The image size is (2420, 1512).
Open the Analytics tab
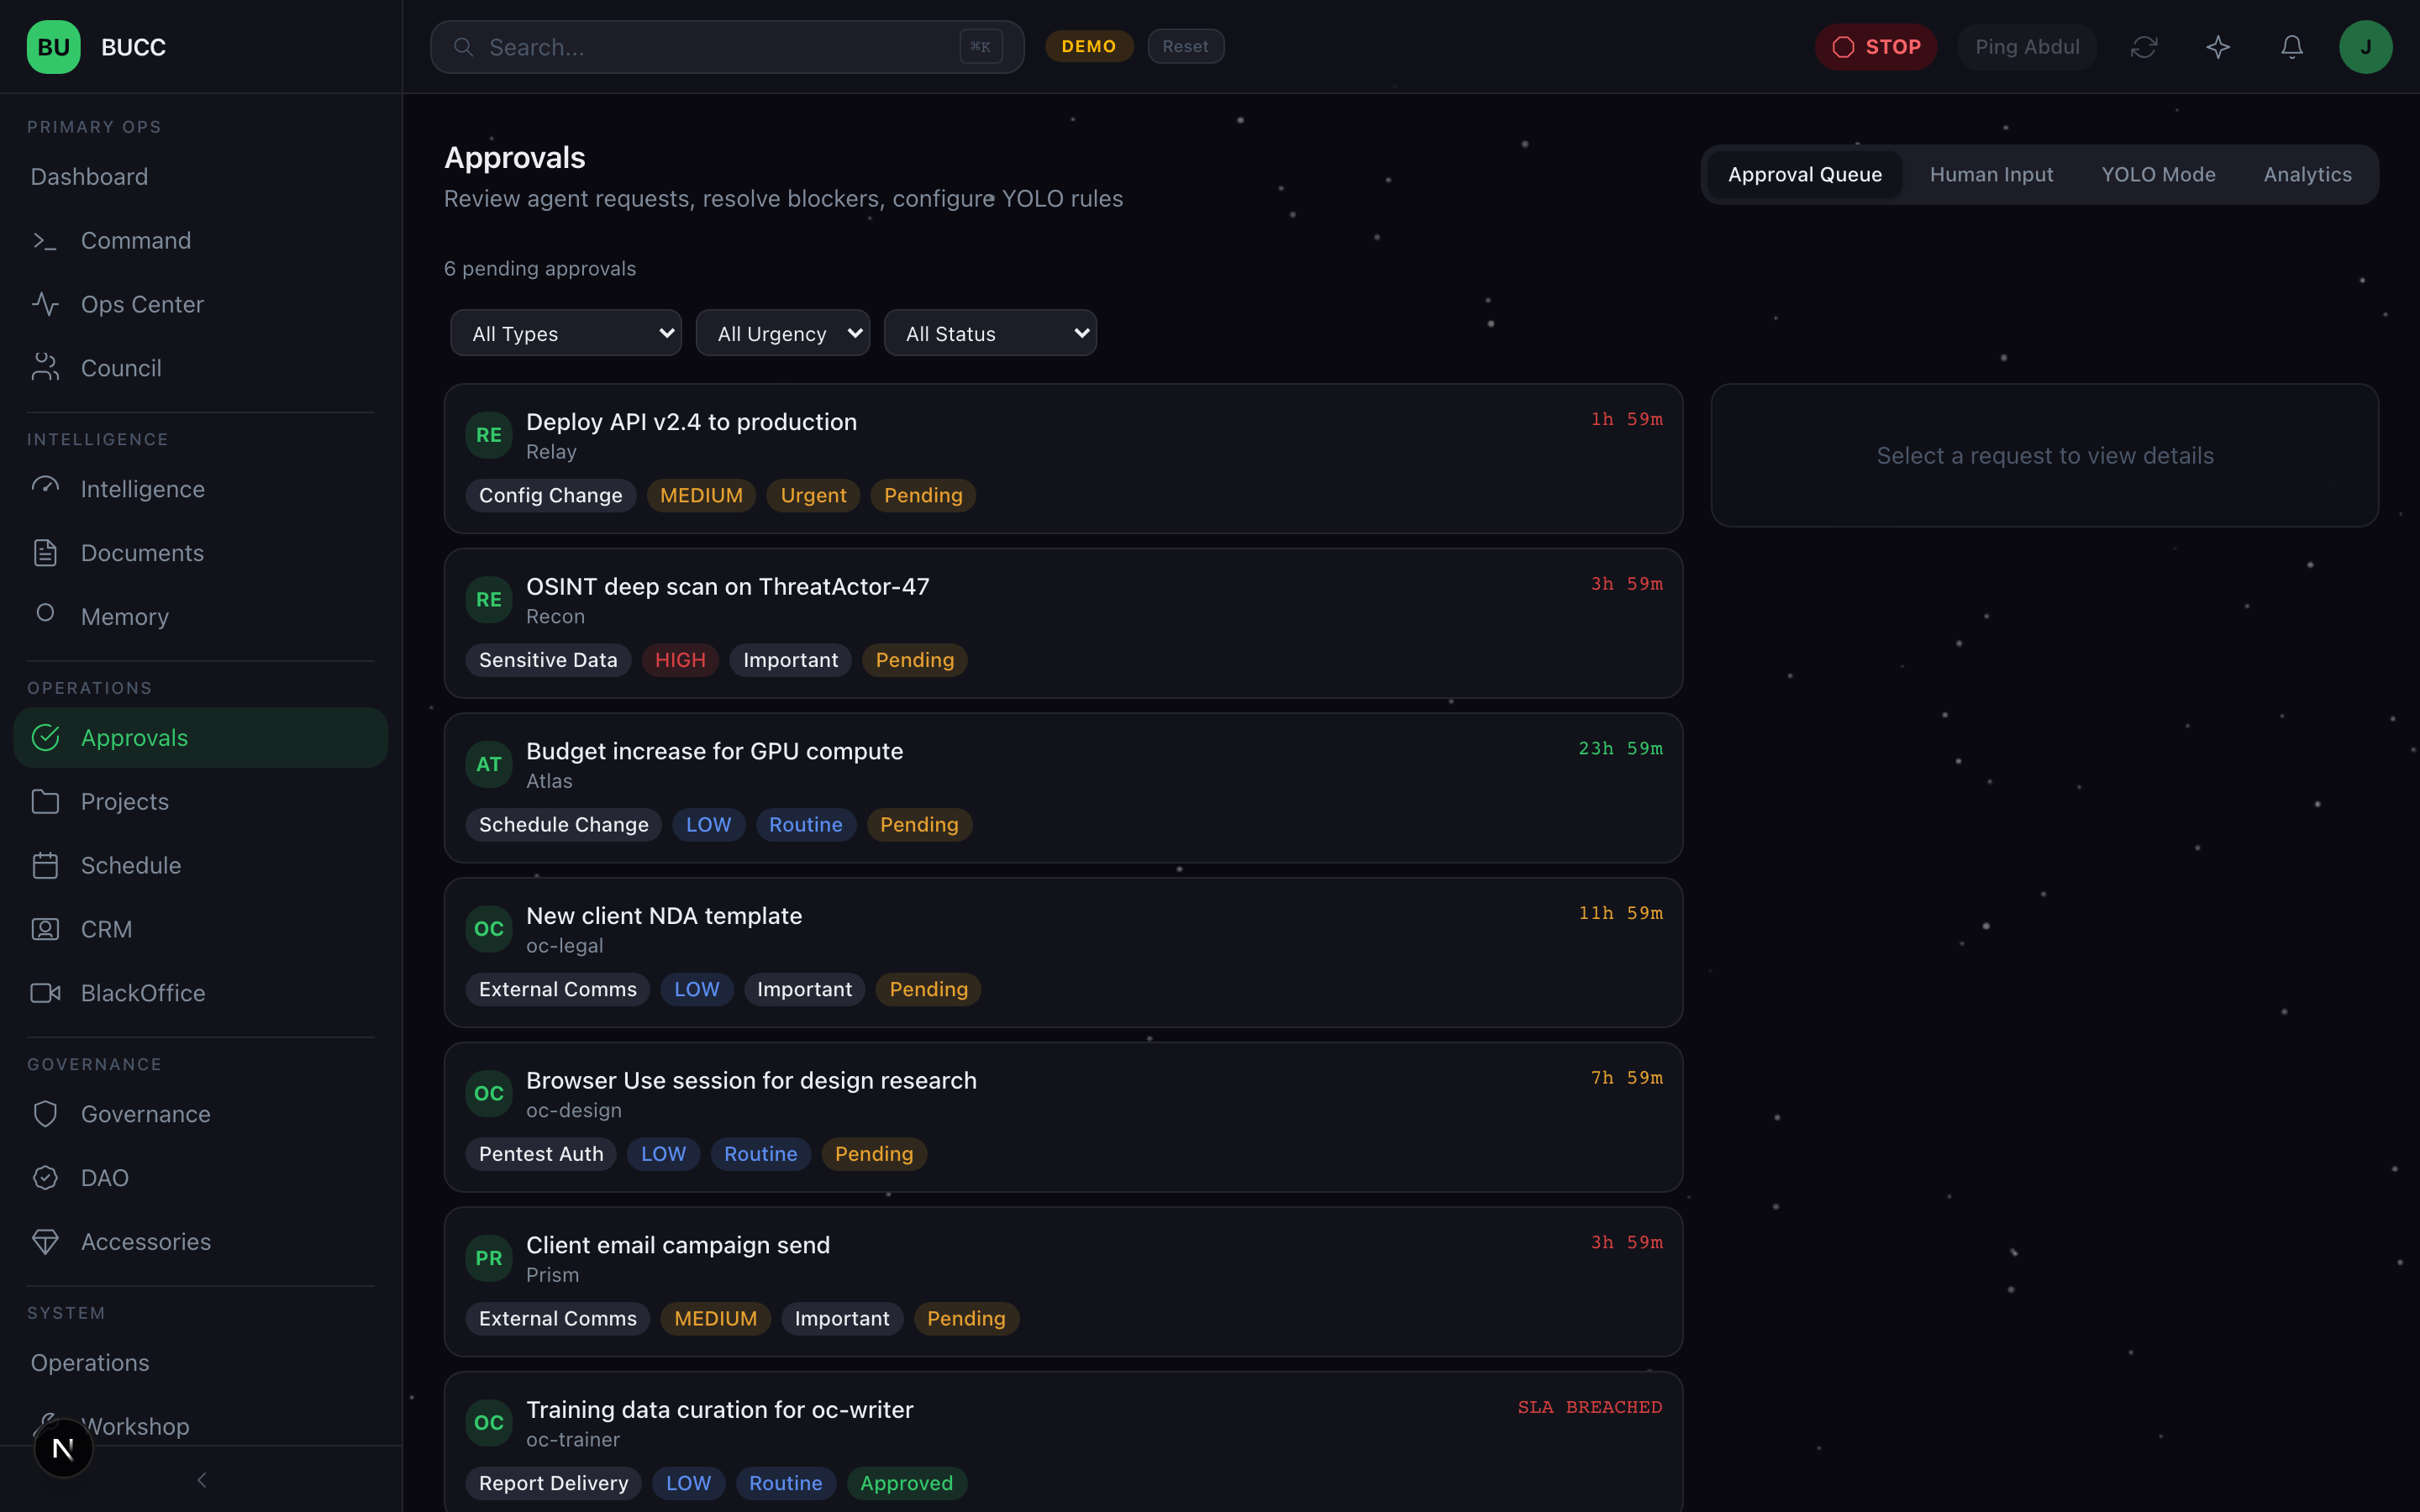click(2307, 175)
